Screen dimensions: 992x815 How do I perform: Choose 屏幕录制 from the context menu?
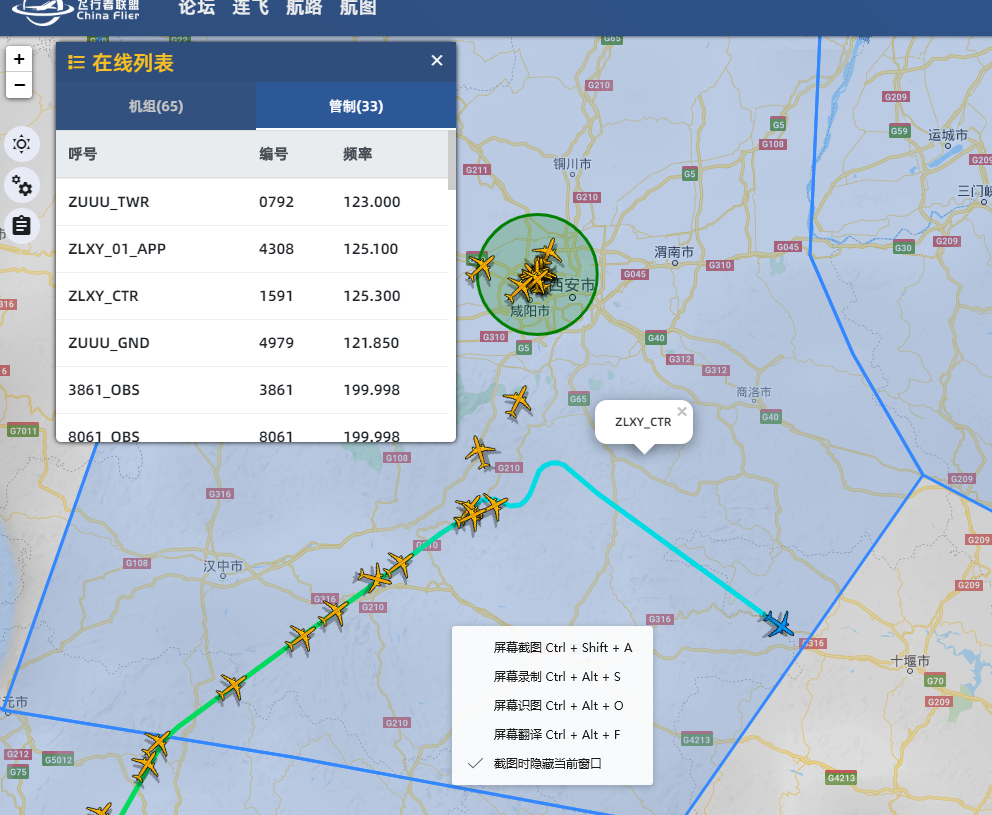(x=553, y=677)
